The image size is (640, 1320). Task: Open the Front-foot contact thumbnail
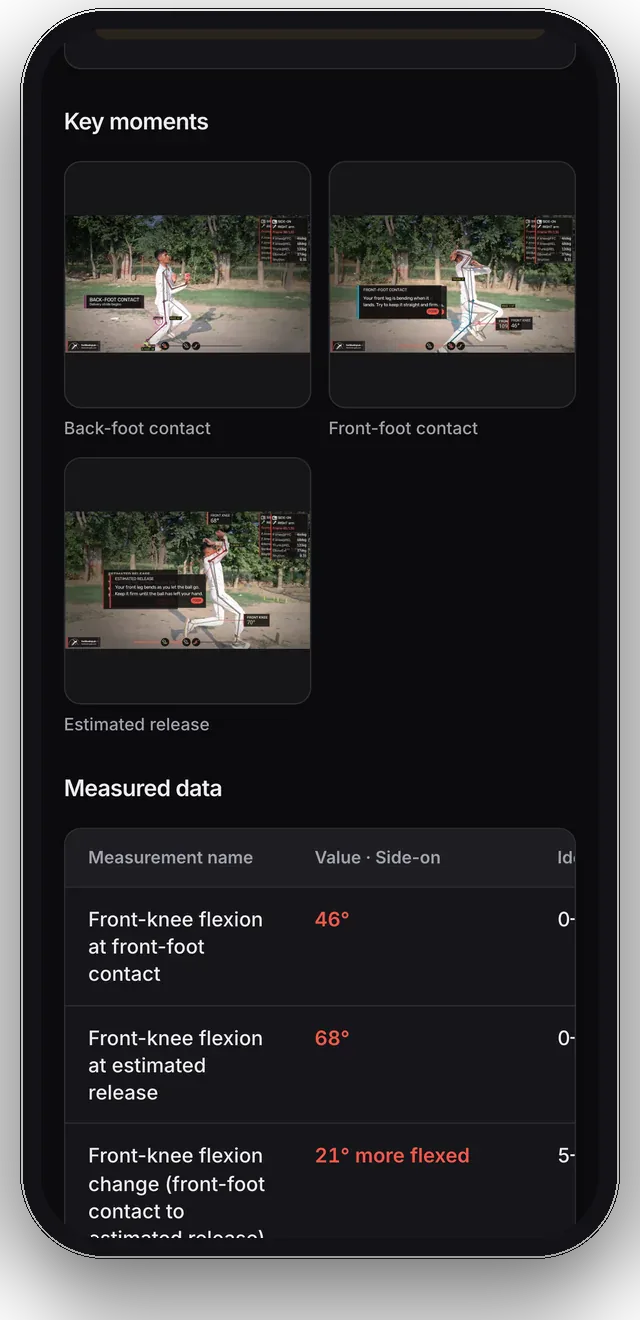pyautogui.click(x=452, y=284)
